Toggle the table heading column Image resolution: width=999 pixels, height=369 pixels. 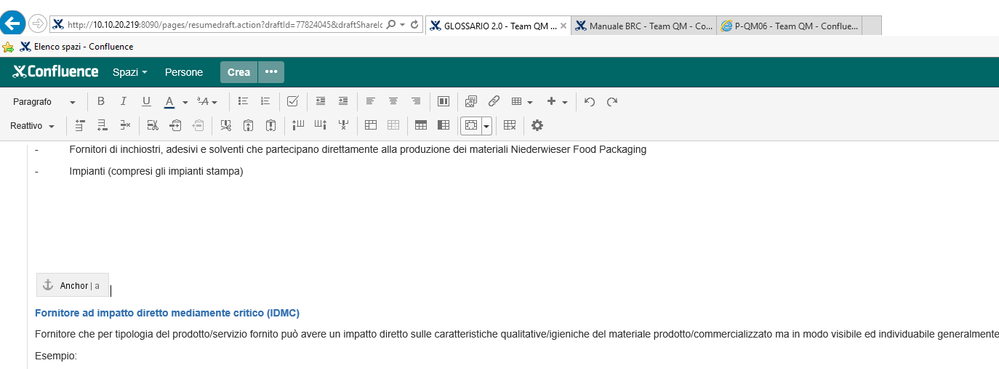(443, 126)
